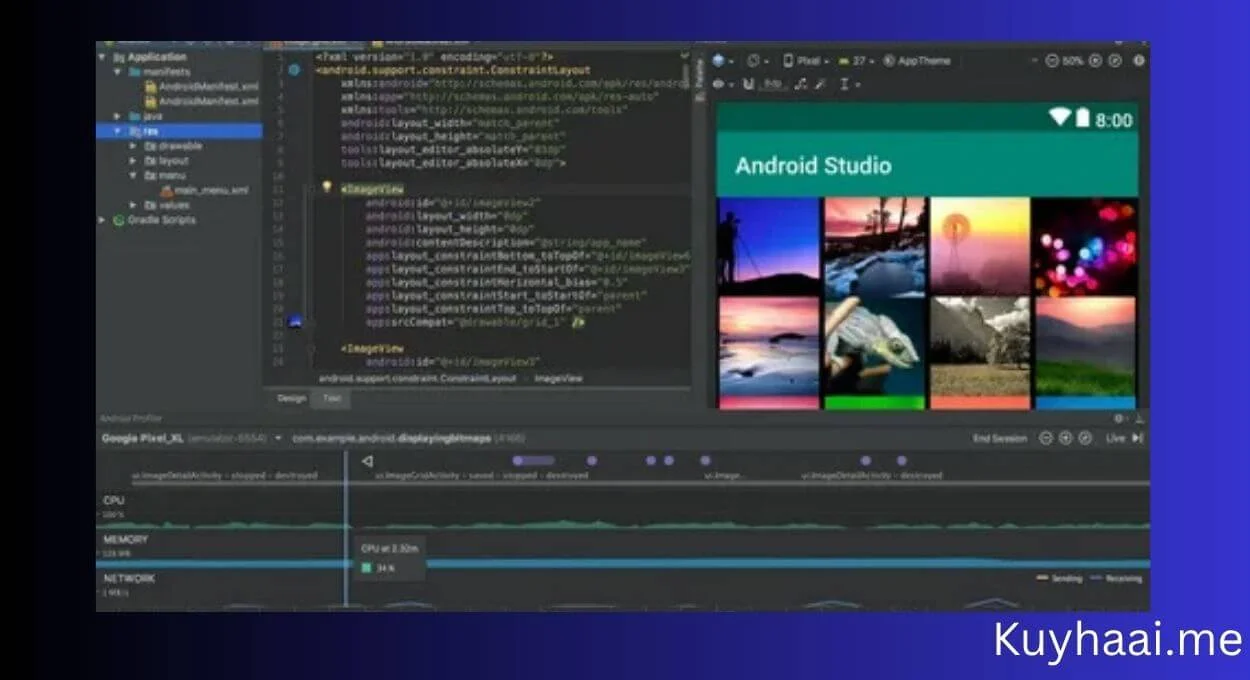Image resolution: width=1250 pixels, height=680 pixels.
Task: Switch to the Text tab
Action: tap(331, 398)
